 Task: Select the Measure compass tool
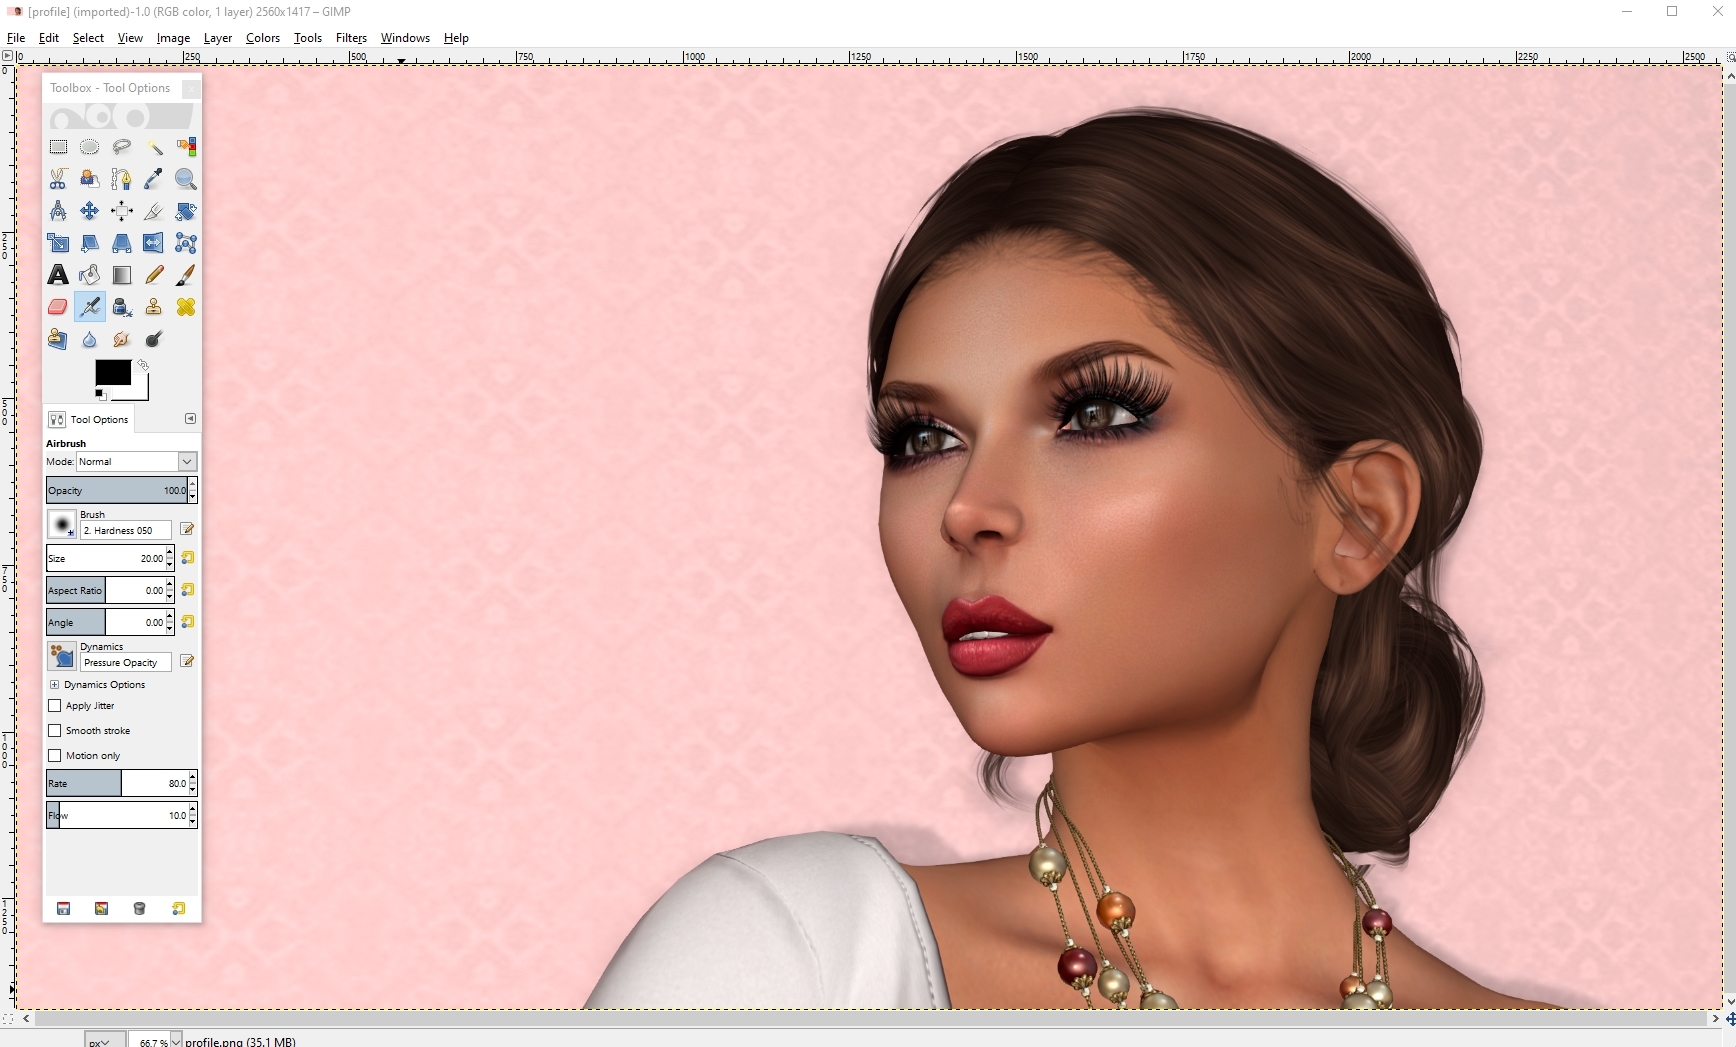[58, 211]
